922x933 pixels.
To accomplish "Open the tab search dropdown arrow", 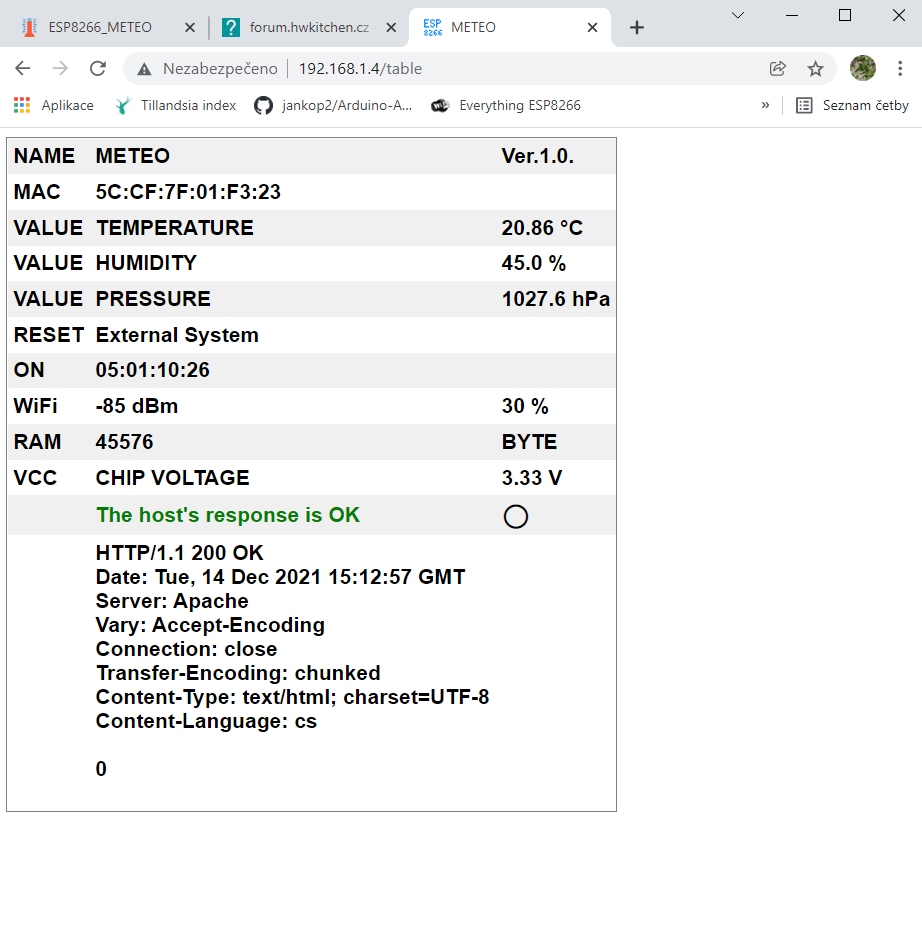I will pos(738,15).
